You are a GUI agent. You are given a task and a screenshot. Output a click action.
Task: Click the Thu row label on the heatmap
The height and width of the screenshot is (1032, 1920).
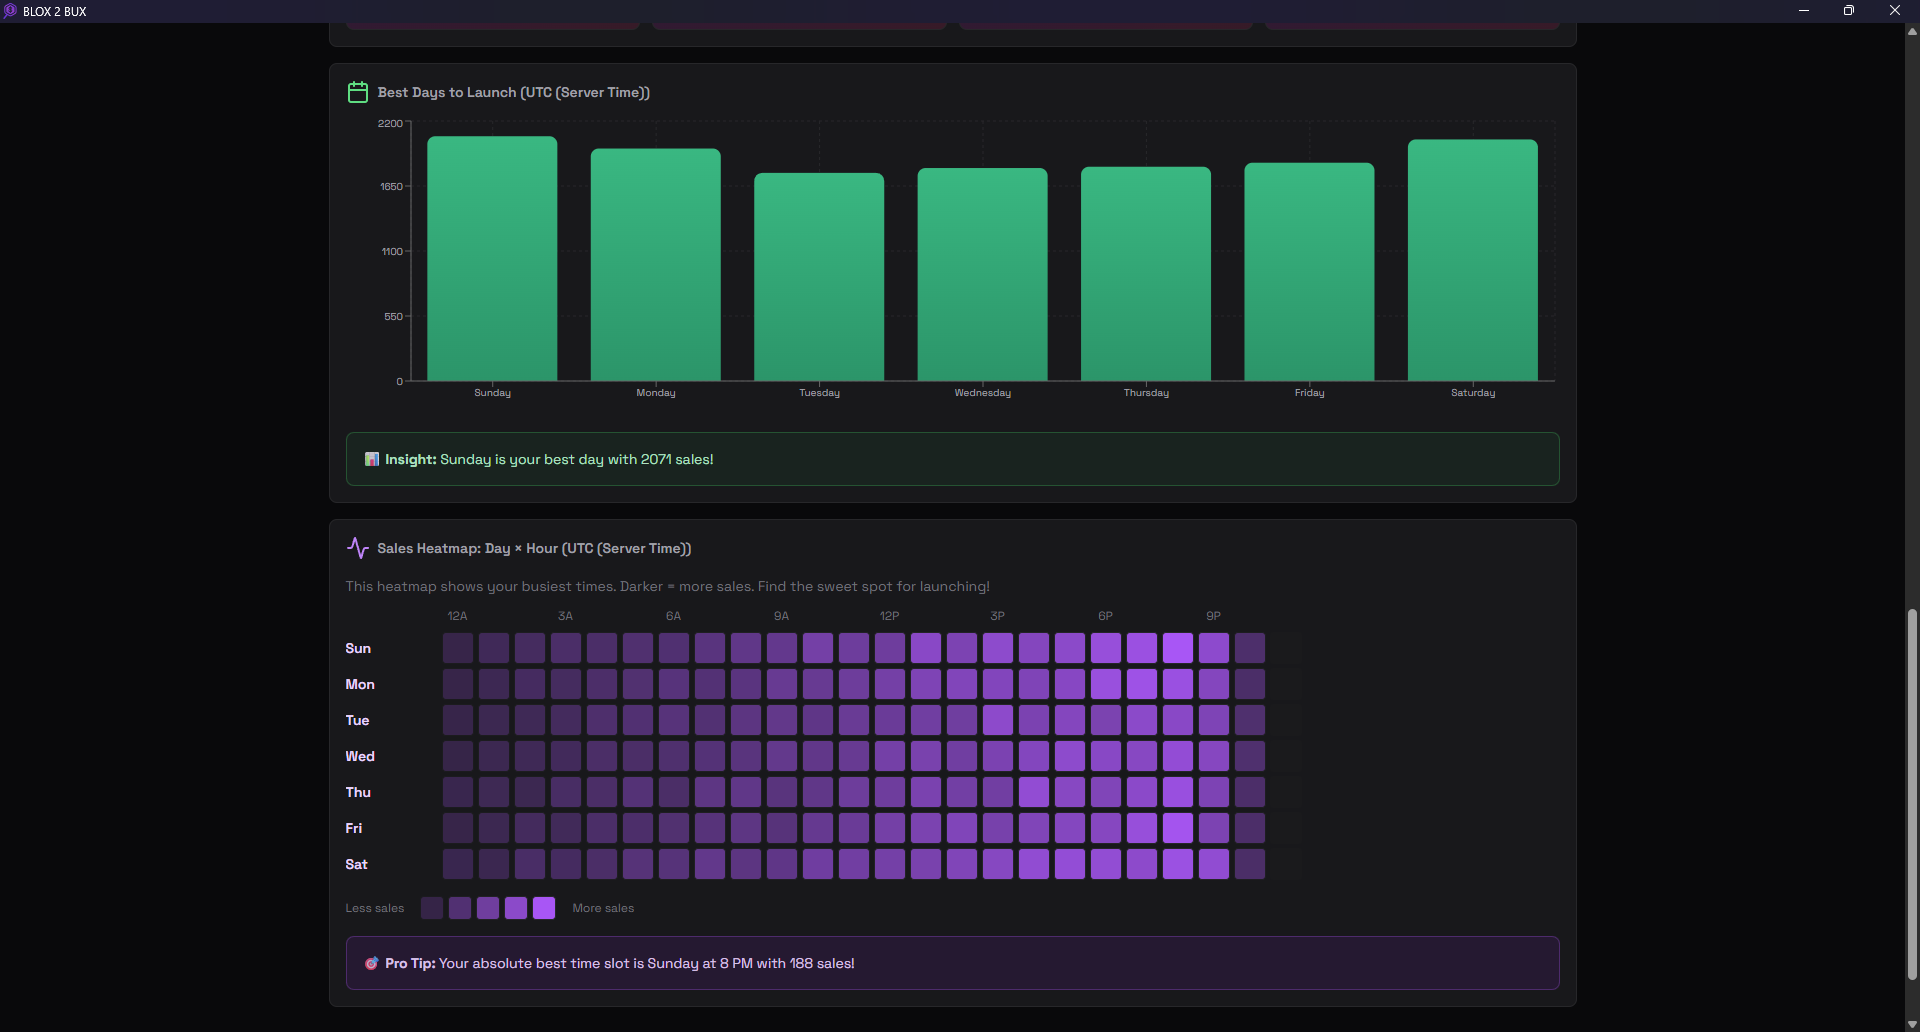click(x=357, y=792)
